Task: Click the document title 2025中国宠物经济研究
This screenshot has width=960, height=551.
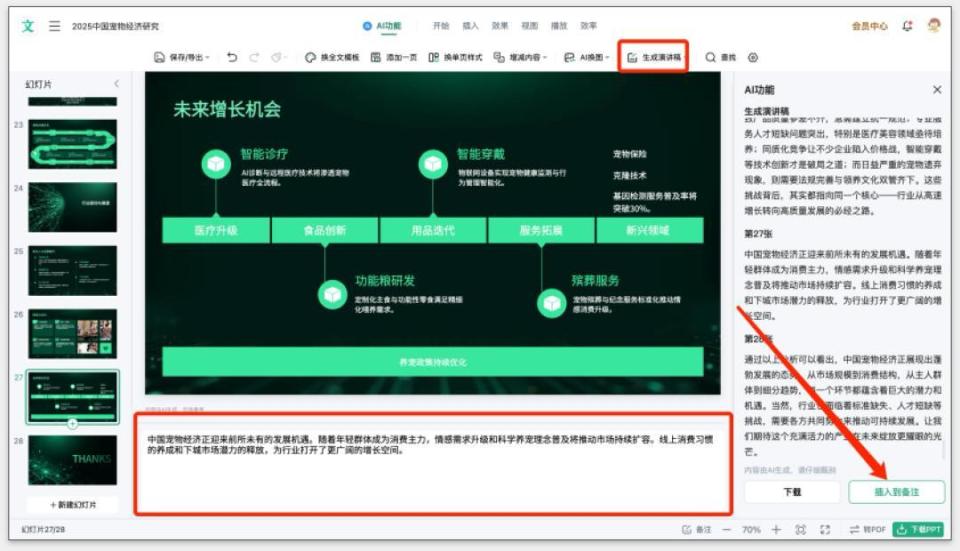Action: (115, 26)
